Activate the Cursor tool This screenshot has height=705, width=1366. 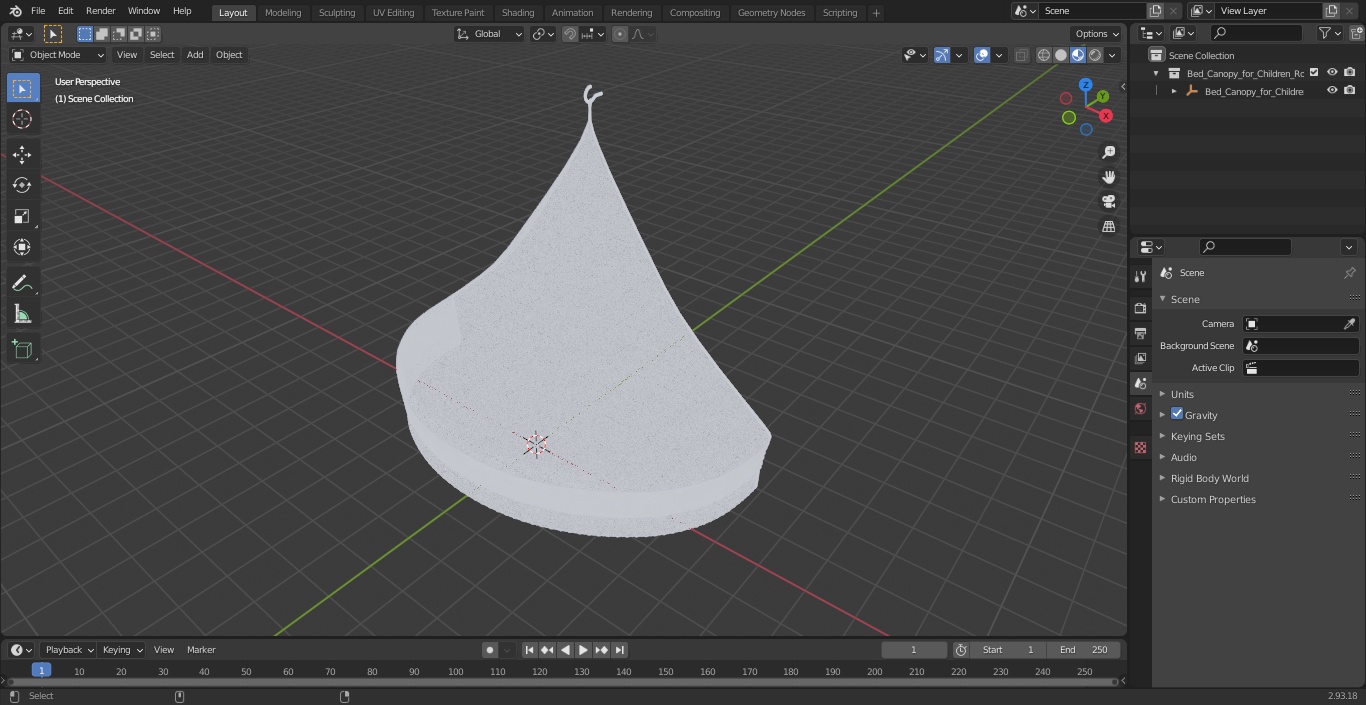(x=22, y=119)
